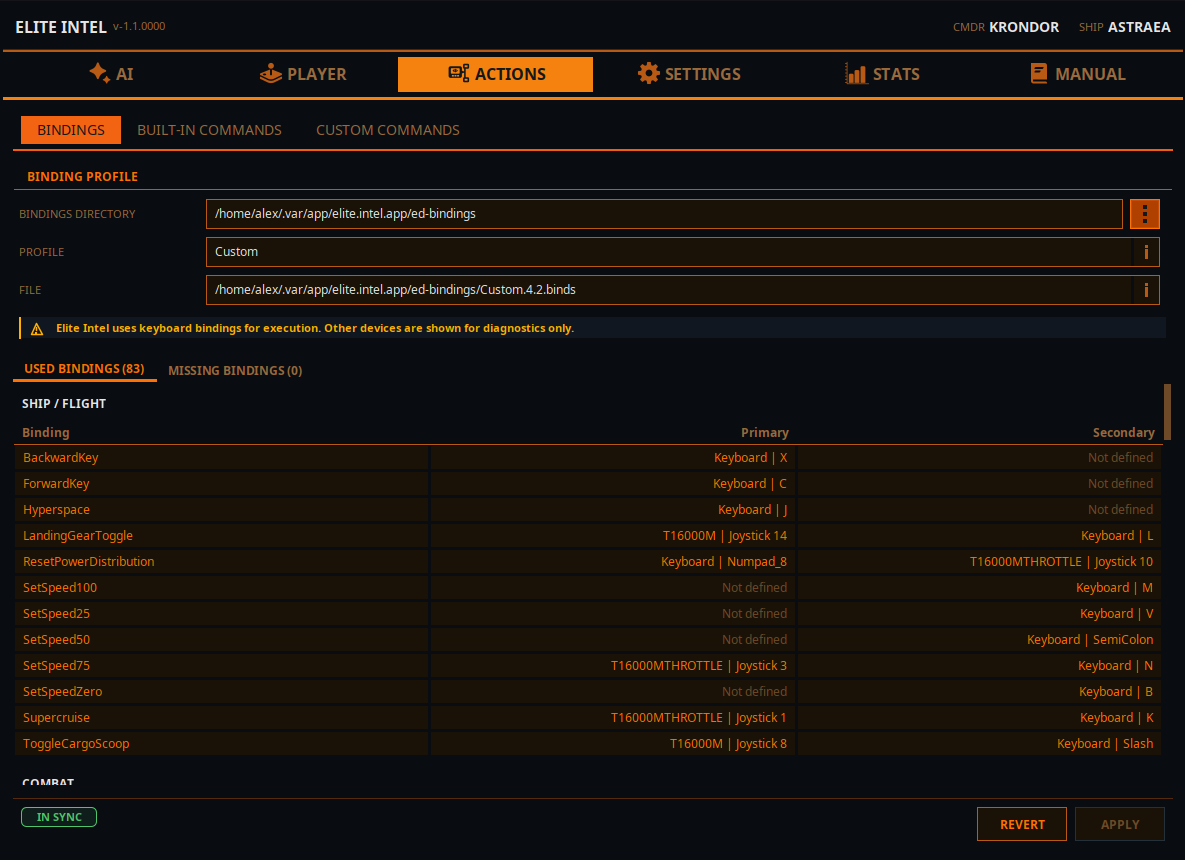1185x860 pixels.
Task: Click secondary cell T16000MTHROTTLE | Joystick 10
Action: [x=979, y=561]
